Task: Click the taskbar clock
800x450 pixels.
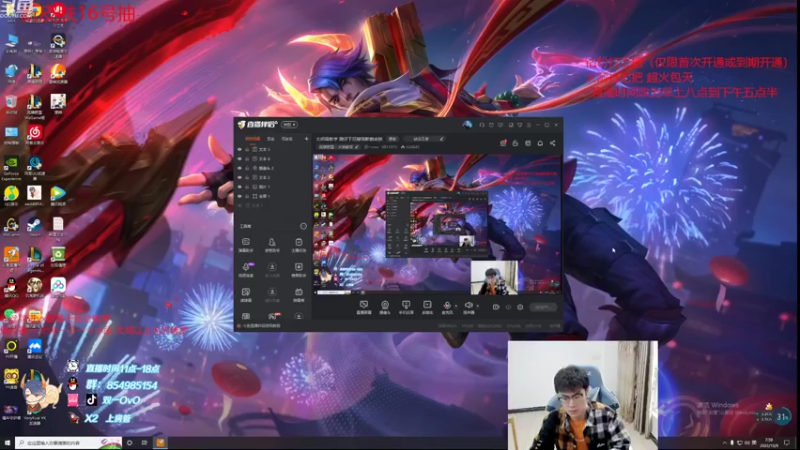Action: (x=769, y=443)
